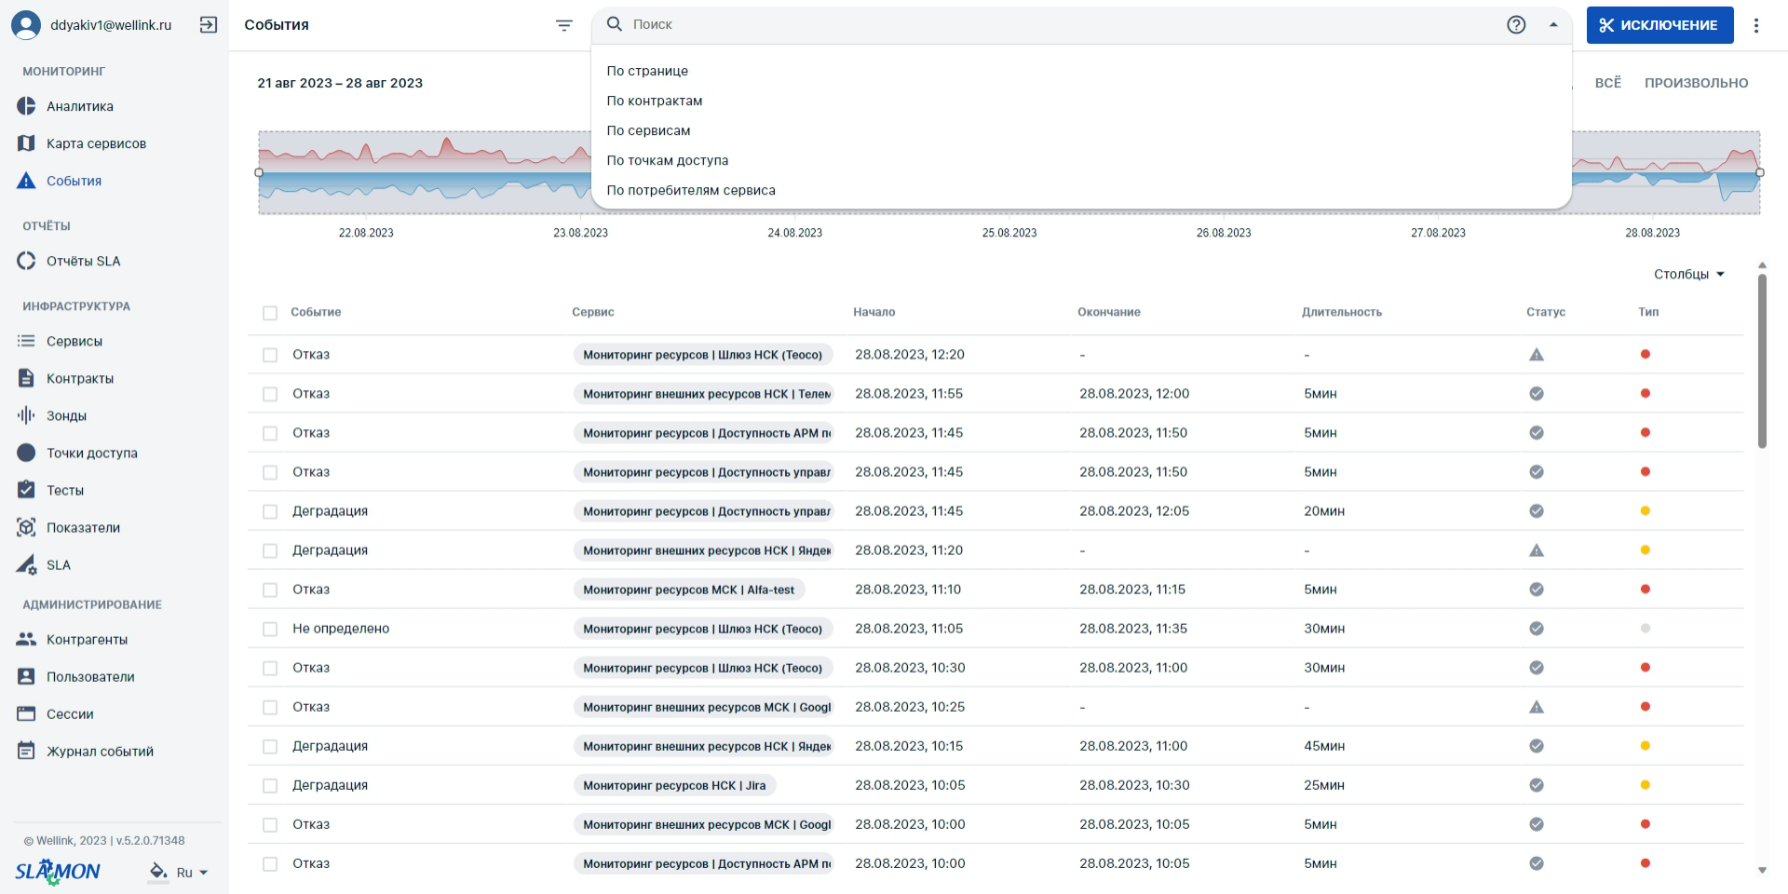Click the Пользователи user badge icon
Viewport: 1788px width, 894px height.
[x=26, y=677]
